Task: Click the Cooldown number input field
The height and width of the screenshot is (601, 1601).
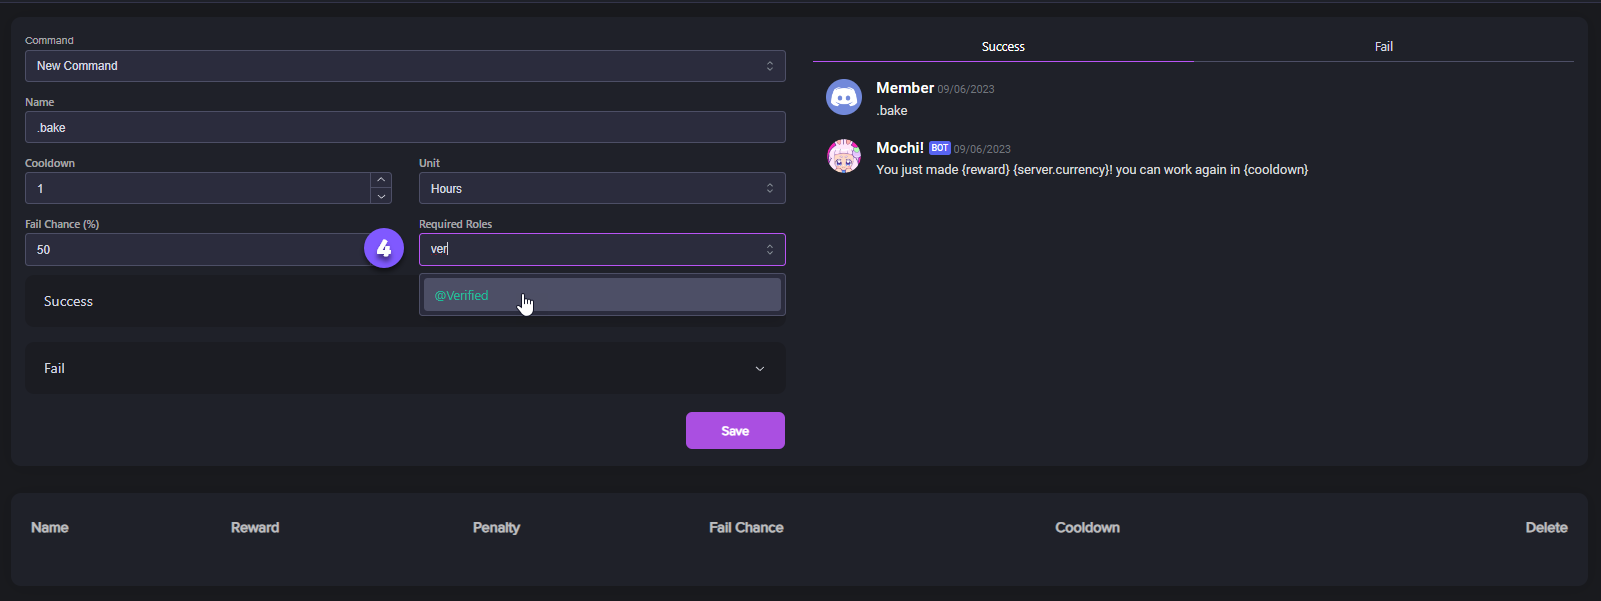Action: pos(198,188)
